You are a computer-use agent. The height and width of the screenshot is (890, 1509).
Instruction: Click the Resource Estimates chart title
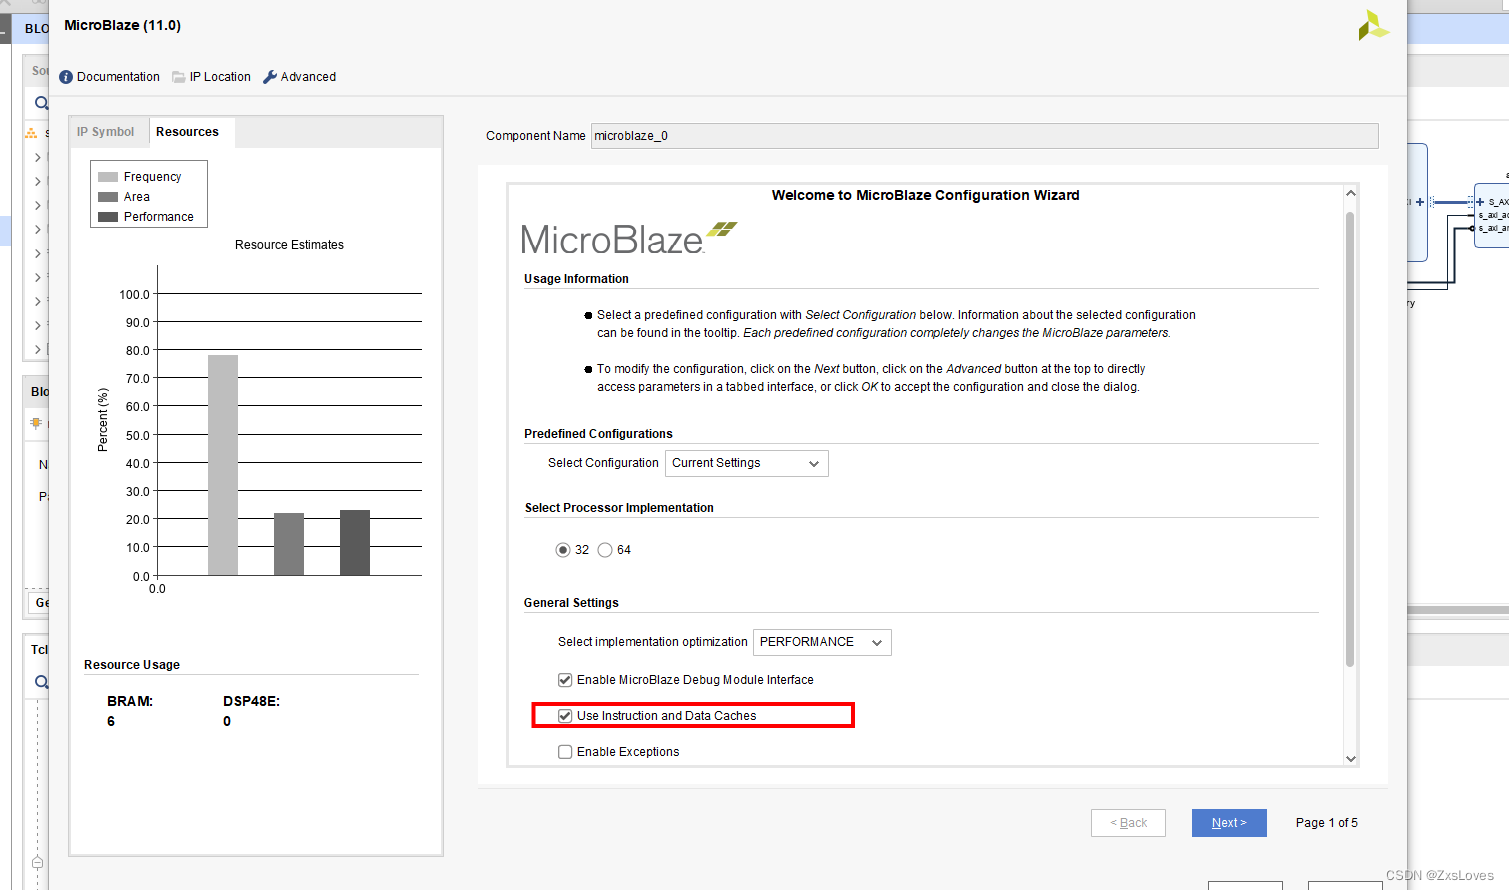point(289,245)
